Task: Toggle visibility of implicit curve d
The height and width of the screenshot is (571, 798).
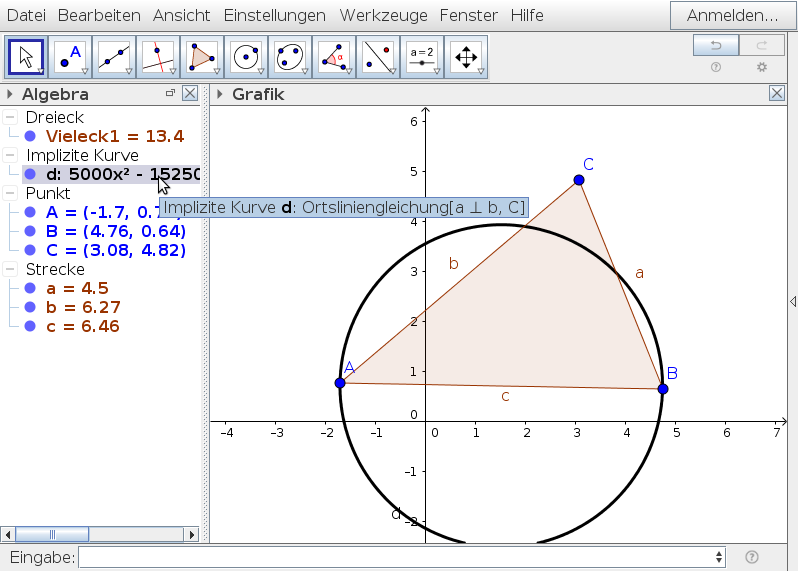Action: pyautogui.click(x=30, y=174)
